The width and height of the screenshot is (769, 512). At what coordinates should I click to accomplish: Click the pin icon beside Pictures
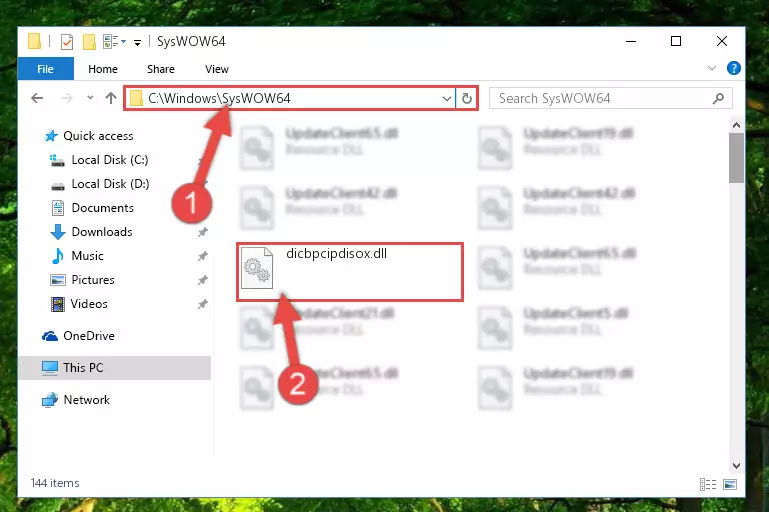[x=202, y=280]
